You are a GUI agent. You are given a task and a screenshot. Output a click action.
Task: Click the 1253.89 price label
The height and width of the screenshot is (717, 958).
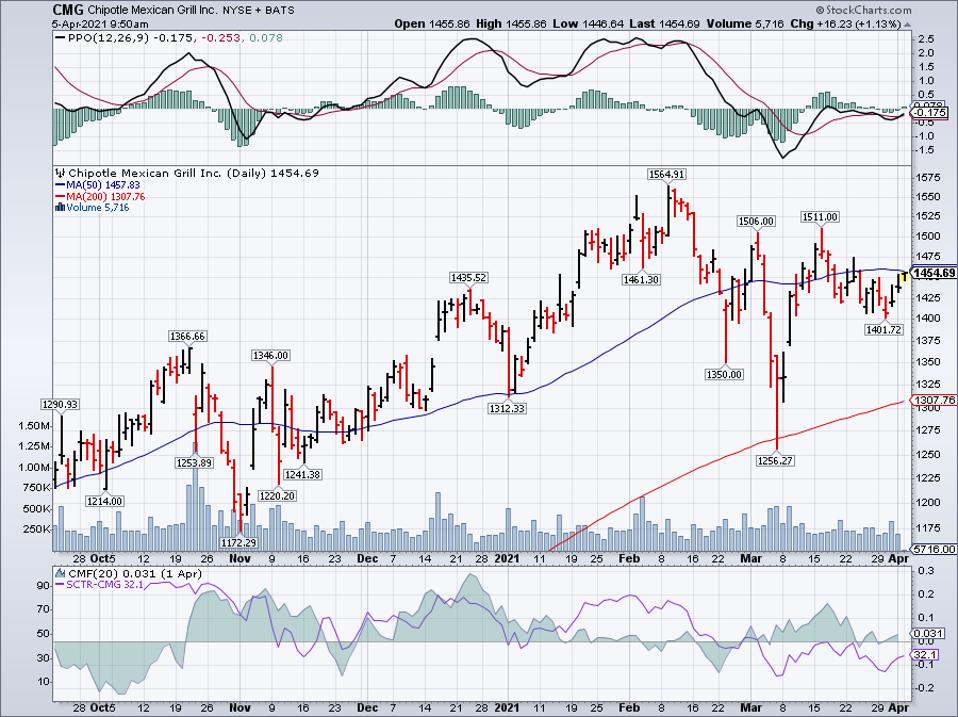click(x=194, y=462)
